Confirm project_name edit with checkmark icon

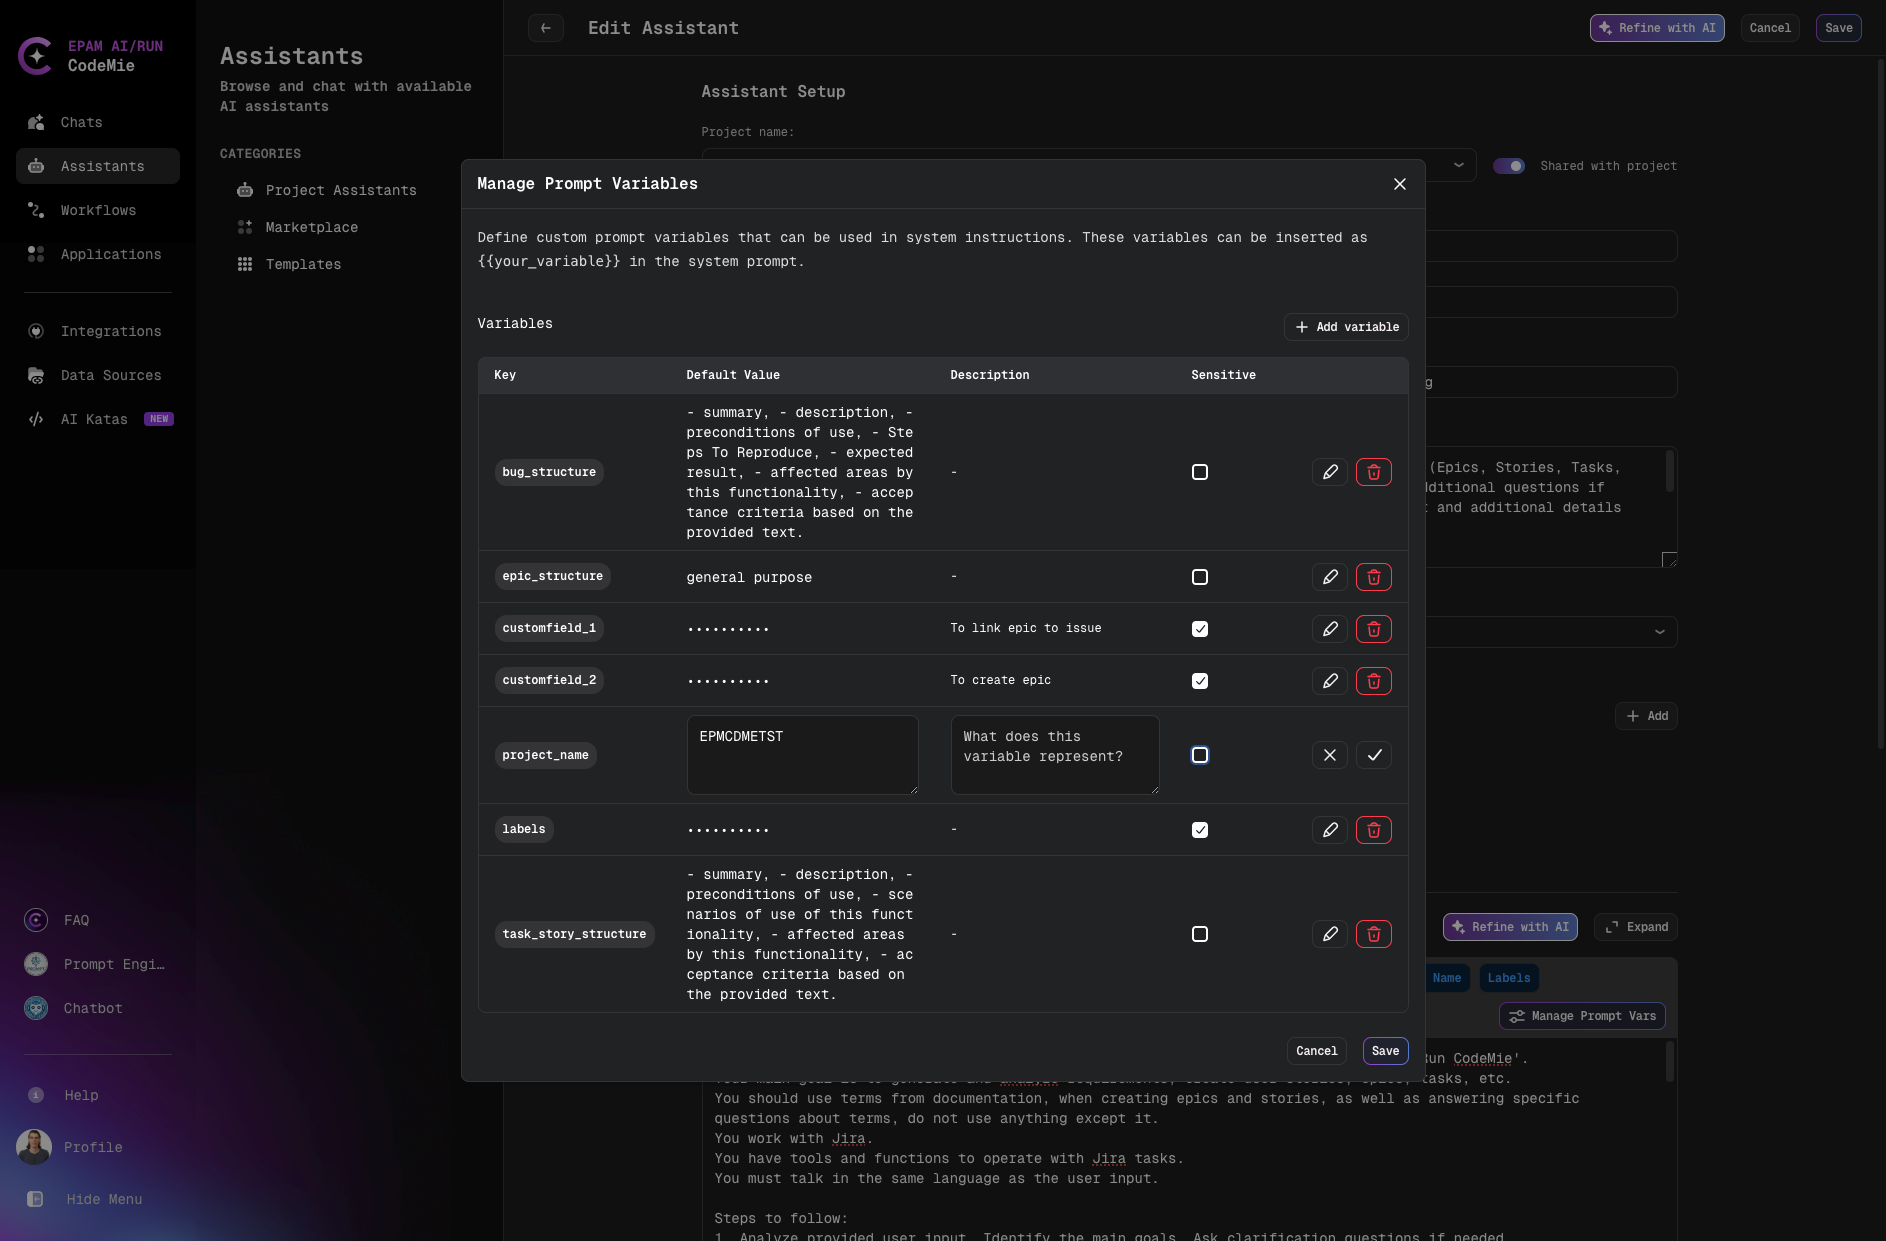point(1374,755)
